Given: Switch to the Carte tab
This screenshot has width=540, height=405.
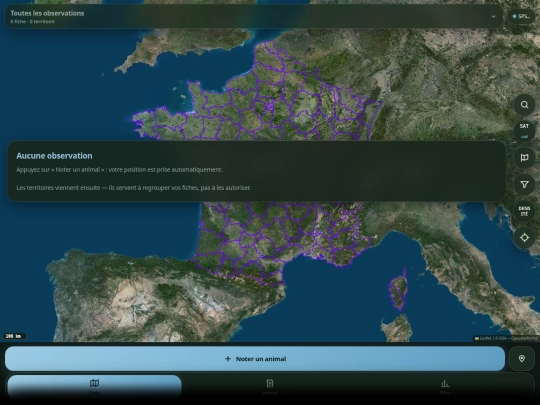Looking at the screenshot, I should click(x=94, y=386).
